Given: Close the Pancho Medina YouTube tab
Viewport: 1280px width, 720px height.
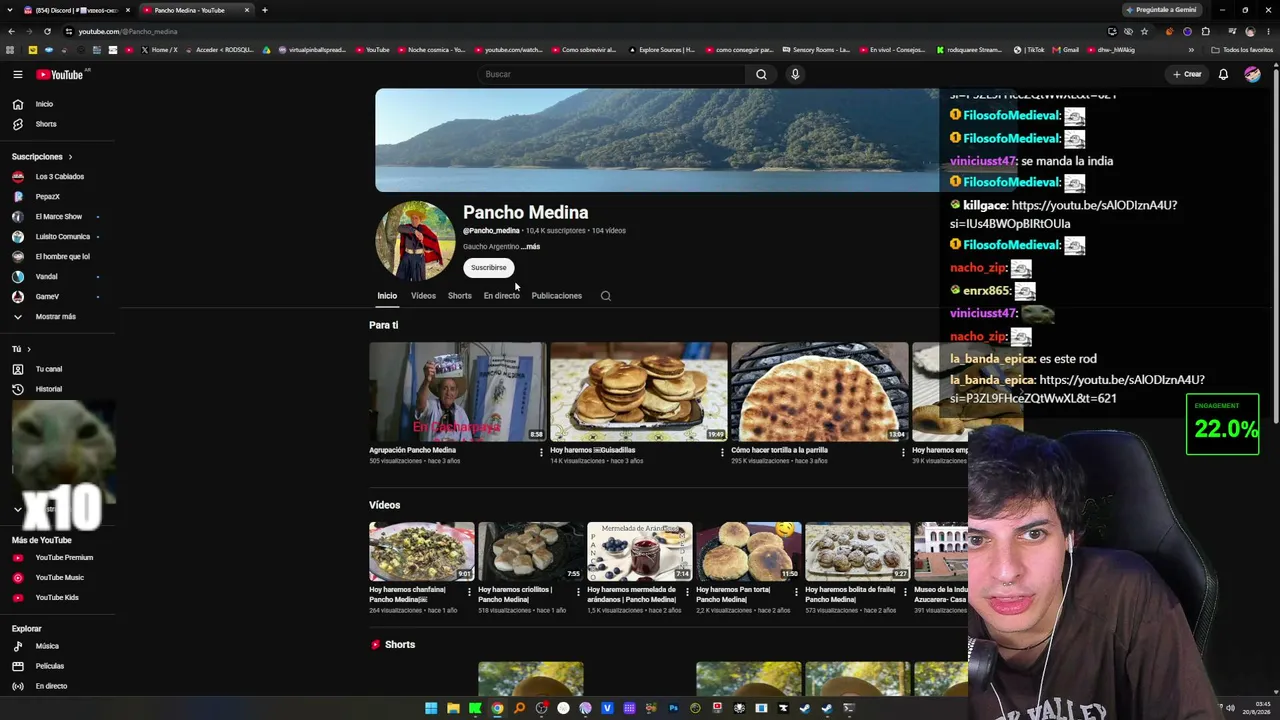Looking at the screenshot, I should click(x=247, y=10).
